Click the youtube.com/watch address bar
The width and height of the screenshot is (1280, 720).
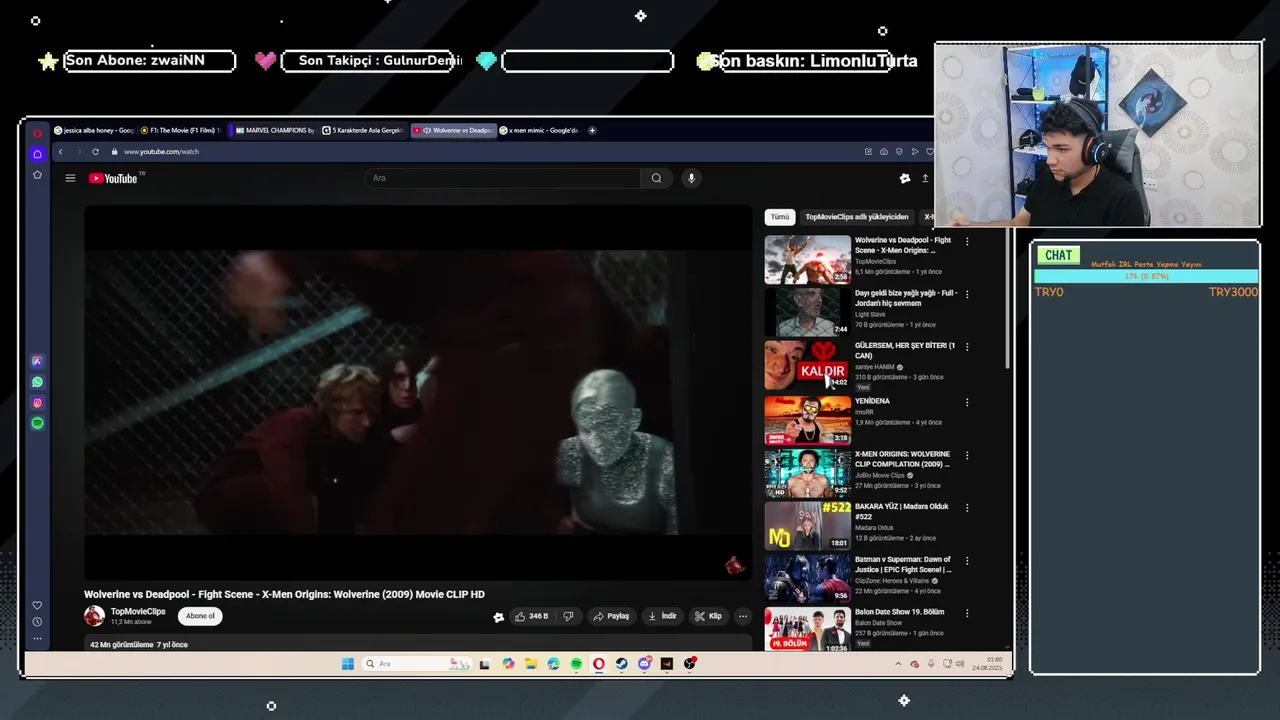point(161,152)
